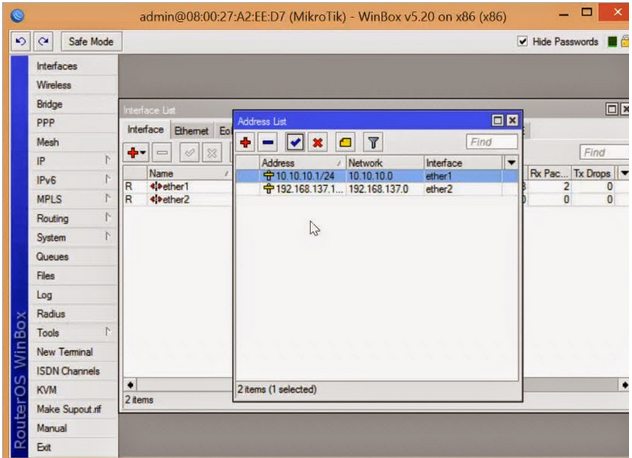
Task: Expand the IPv6 submenu
Action: pos(73,180)
